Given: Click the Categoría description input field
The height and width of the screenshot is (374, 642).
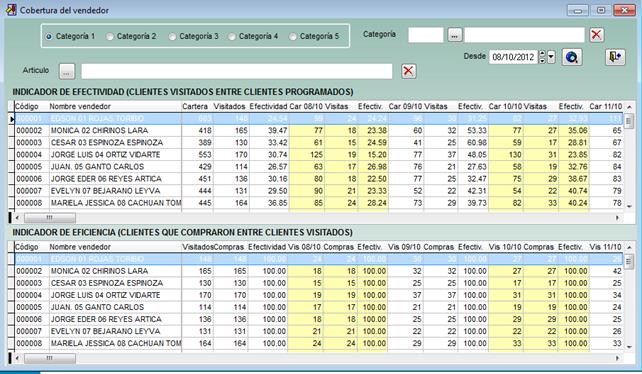Looking at the screenshot, I should 524,35.
